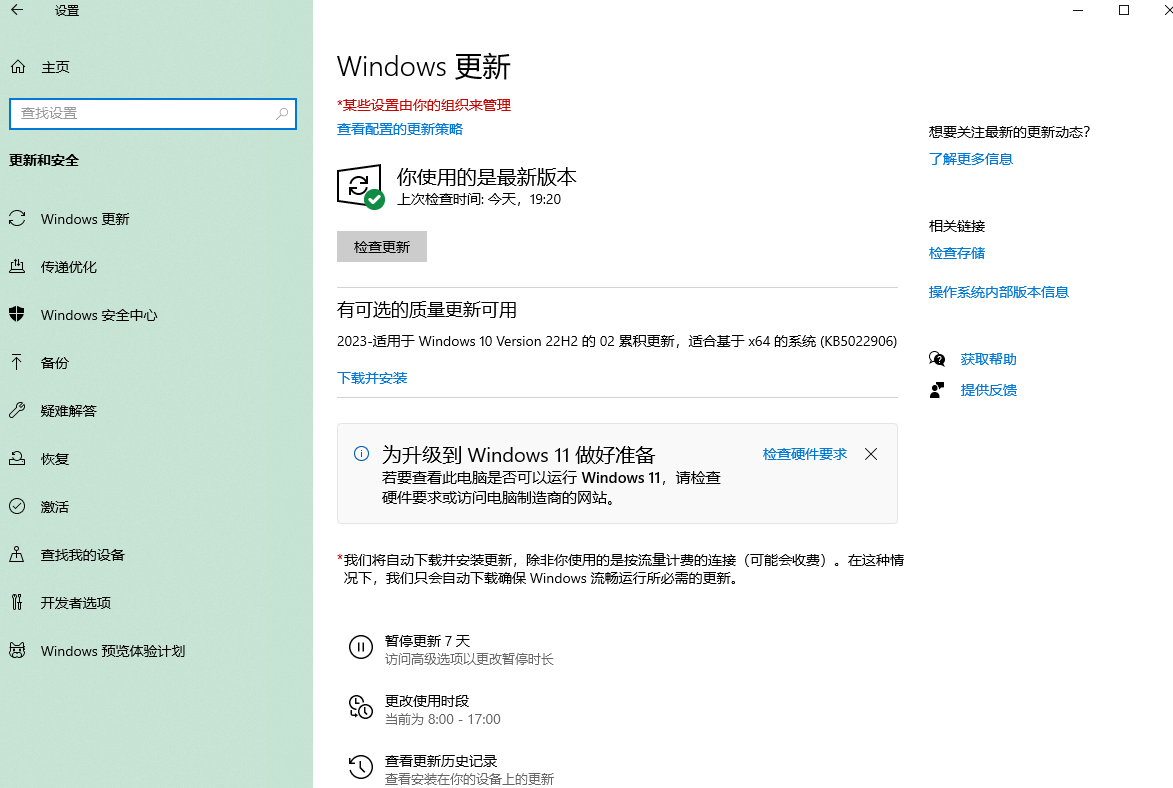Click the 获取帮助 chat bubble icon
The width and height of the screenshot is (1173, 788).
coord(937,358)
